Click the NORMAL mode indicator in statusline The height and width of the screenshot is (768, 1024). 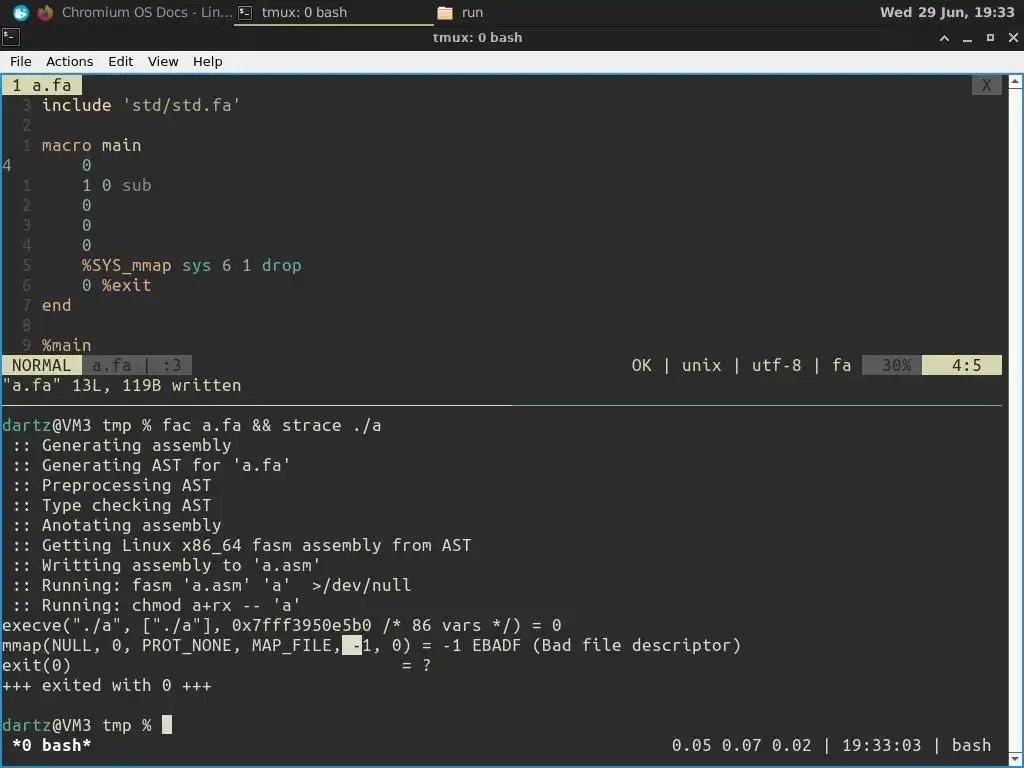point(42,365)
